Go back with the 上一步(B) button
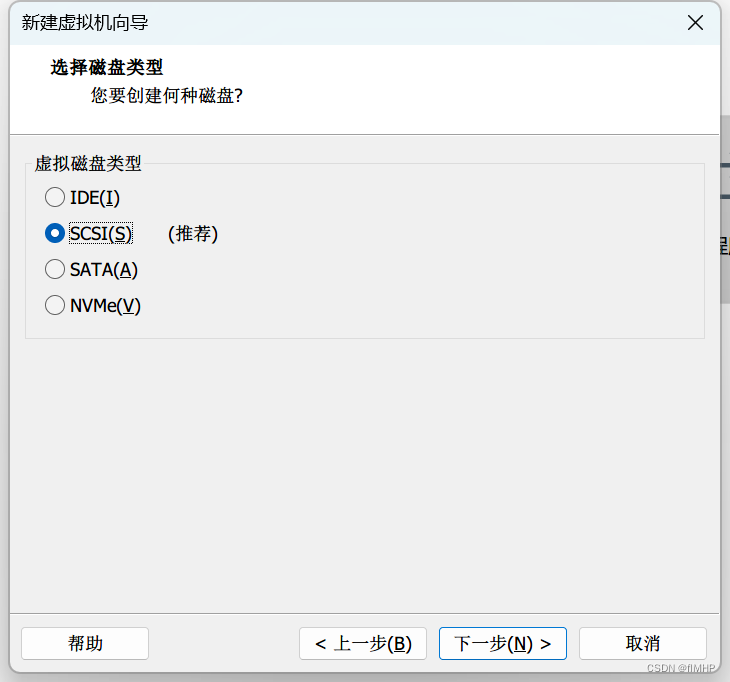 (x=363, y=643)
